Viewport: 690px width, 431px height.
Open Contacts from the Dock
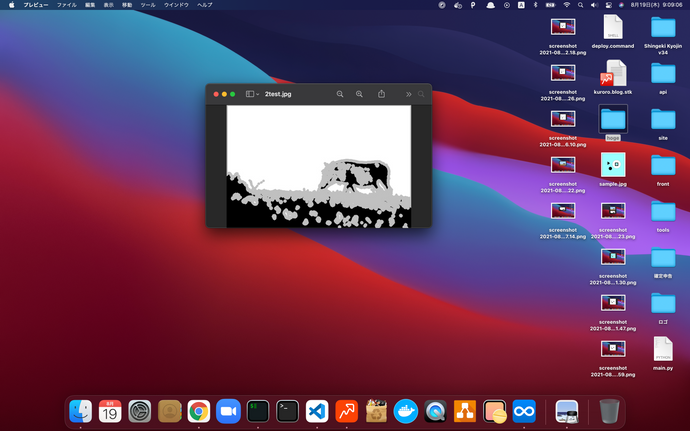click(x=169, y=411)
